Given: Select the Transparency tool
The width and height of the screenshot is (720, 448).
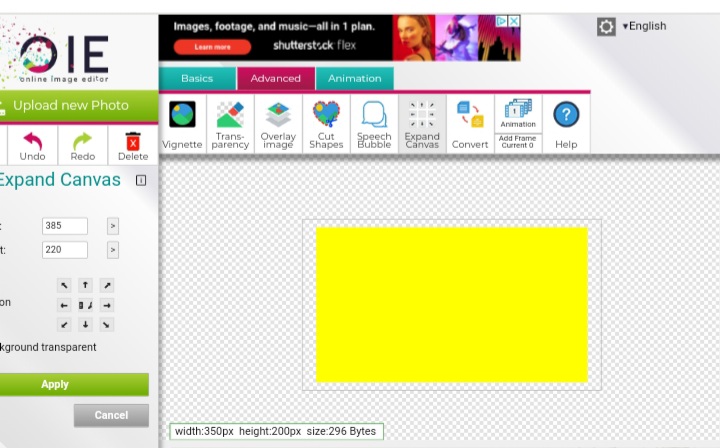Looking at the screenshot, I should coord(230,124).
